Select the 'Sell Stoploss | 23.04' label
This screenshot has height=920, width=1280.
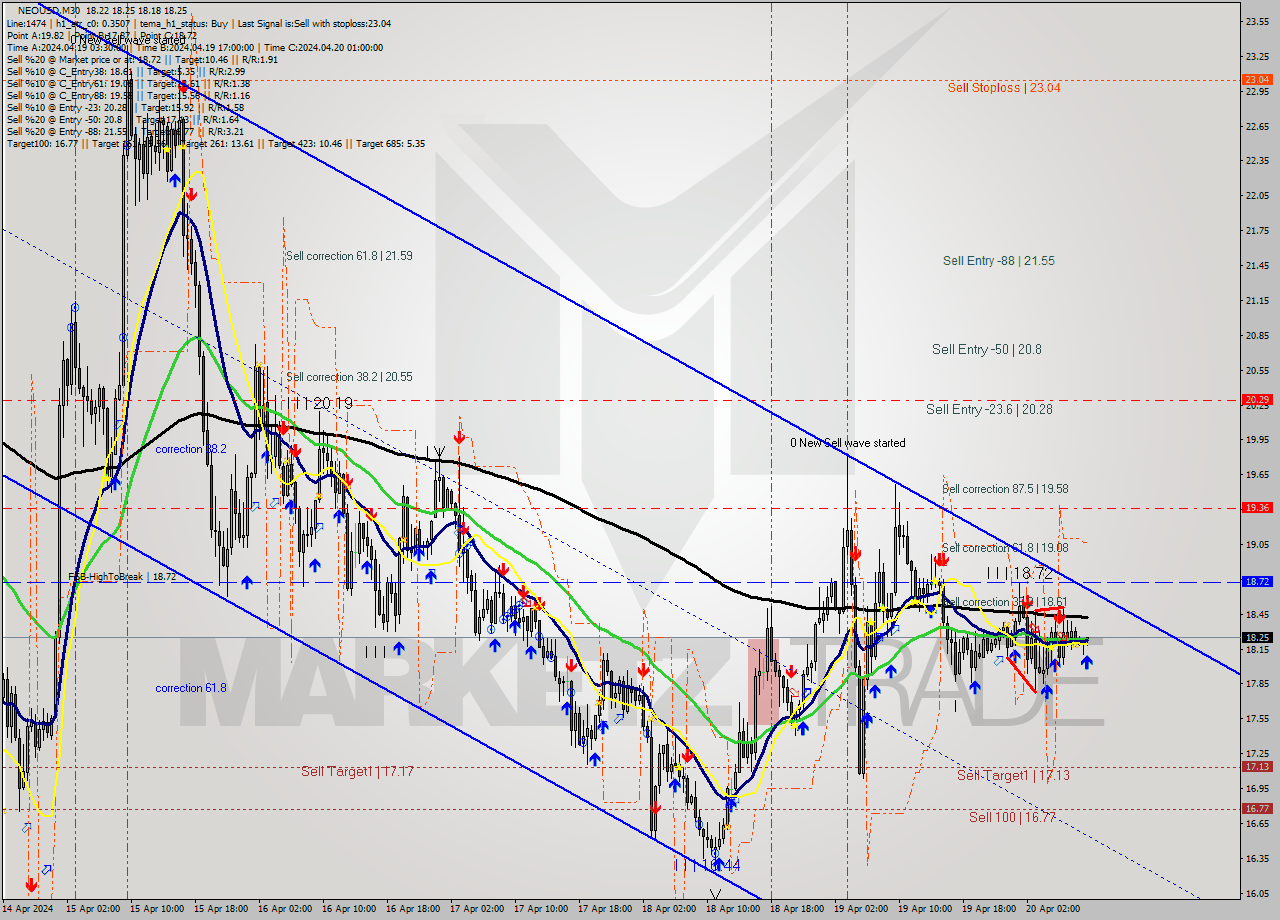click(1004, 88)
